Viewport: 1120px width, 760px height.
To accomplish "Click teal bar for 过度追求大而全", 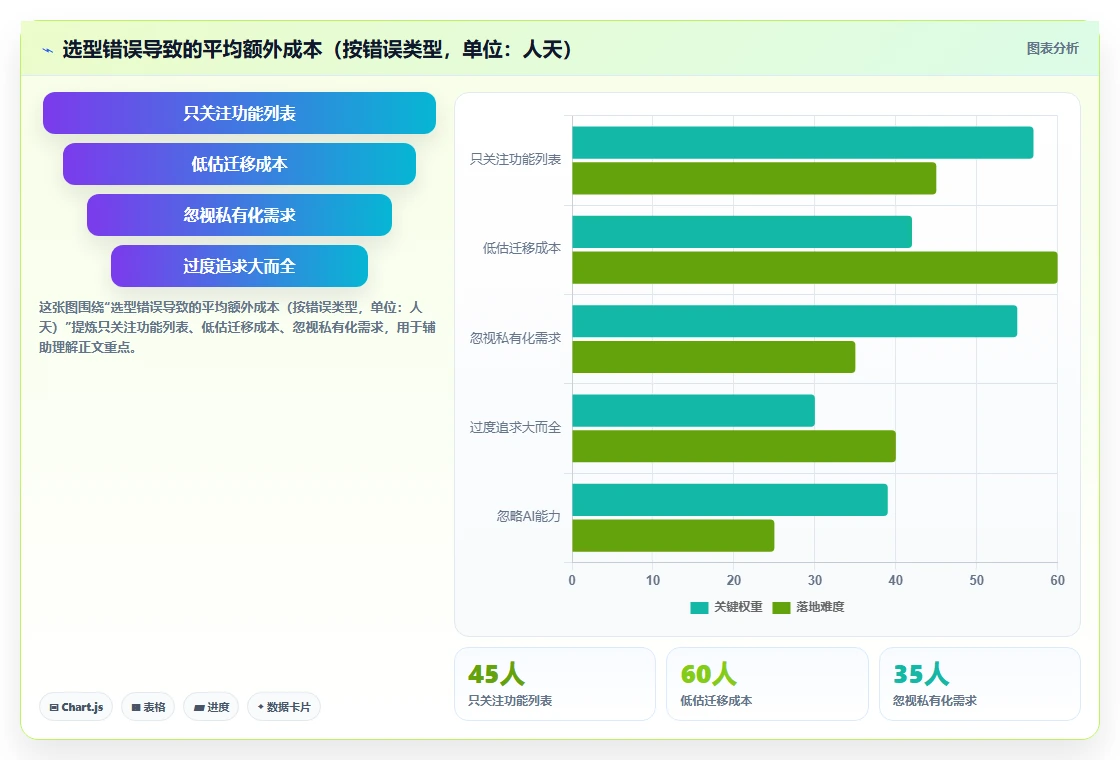I will click(x=694, y=411).
